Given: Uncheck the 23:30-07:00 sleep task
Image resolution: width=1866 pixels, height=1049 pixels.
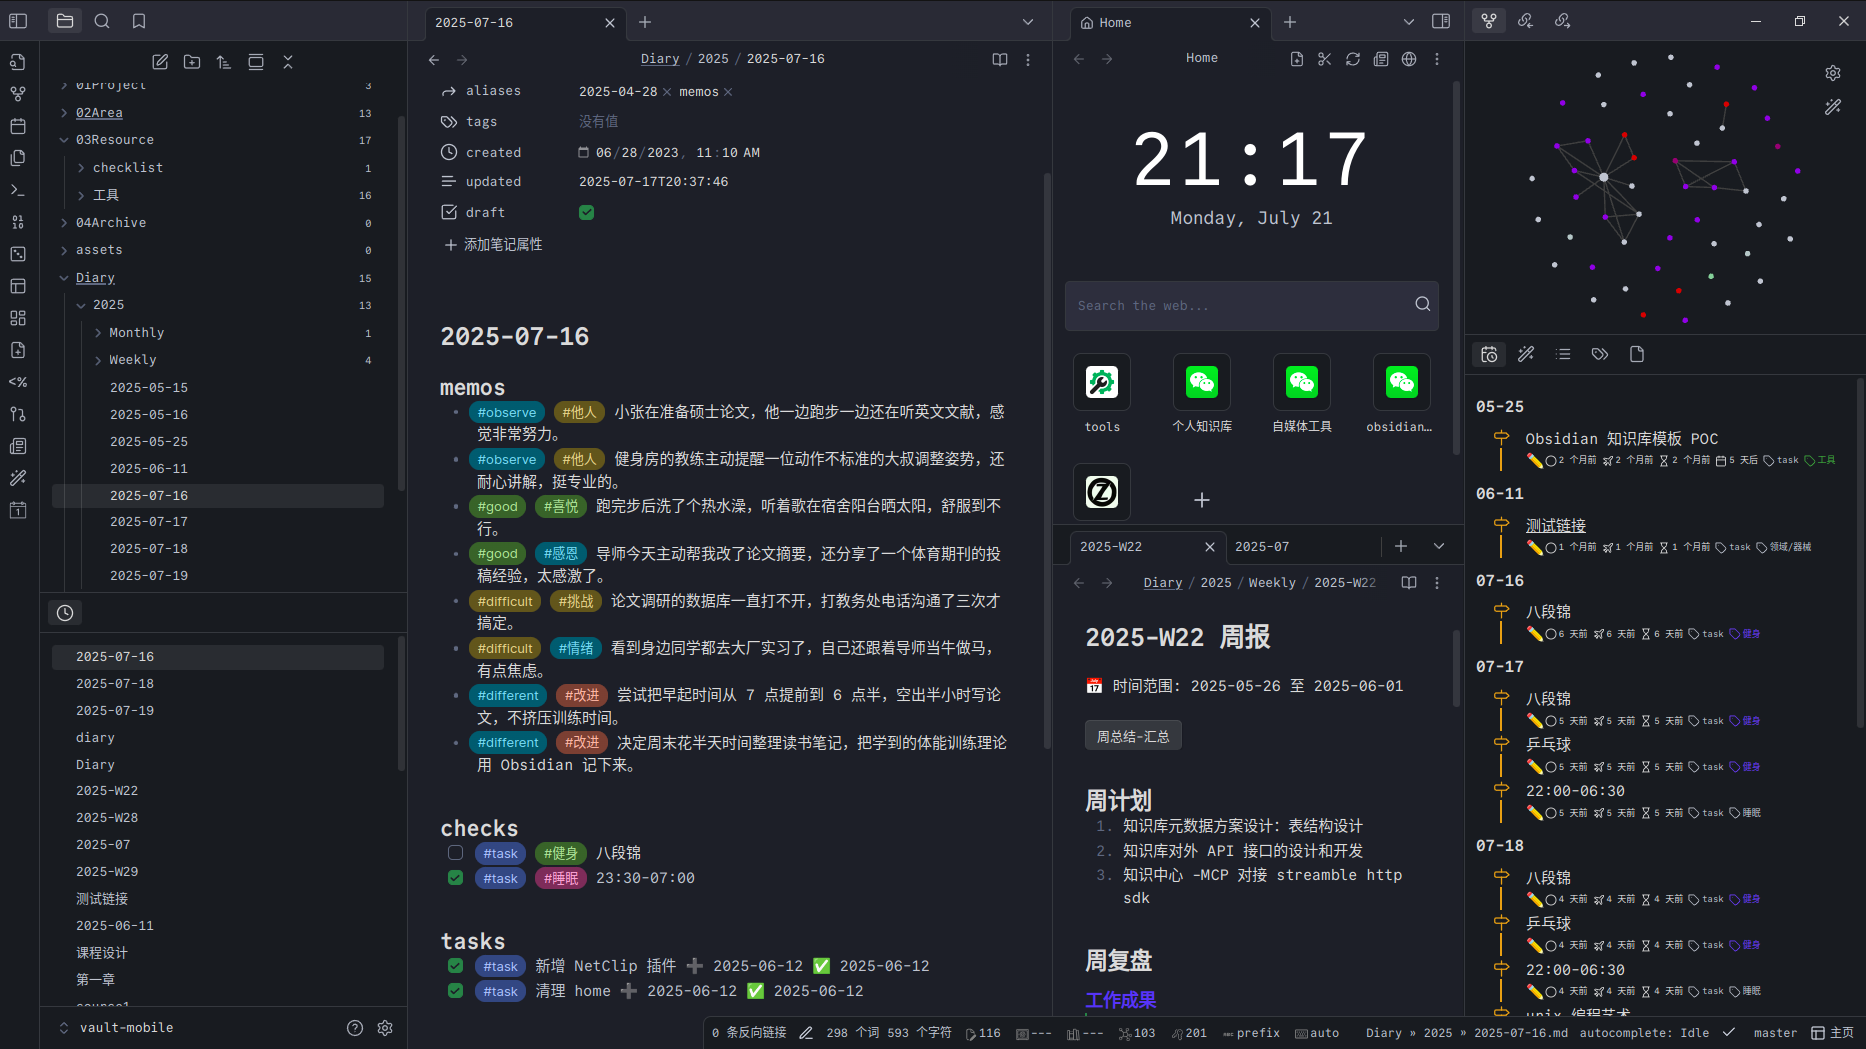Looking at the screenshot, I should (x=455, y=878).
